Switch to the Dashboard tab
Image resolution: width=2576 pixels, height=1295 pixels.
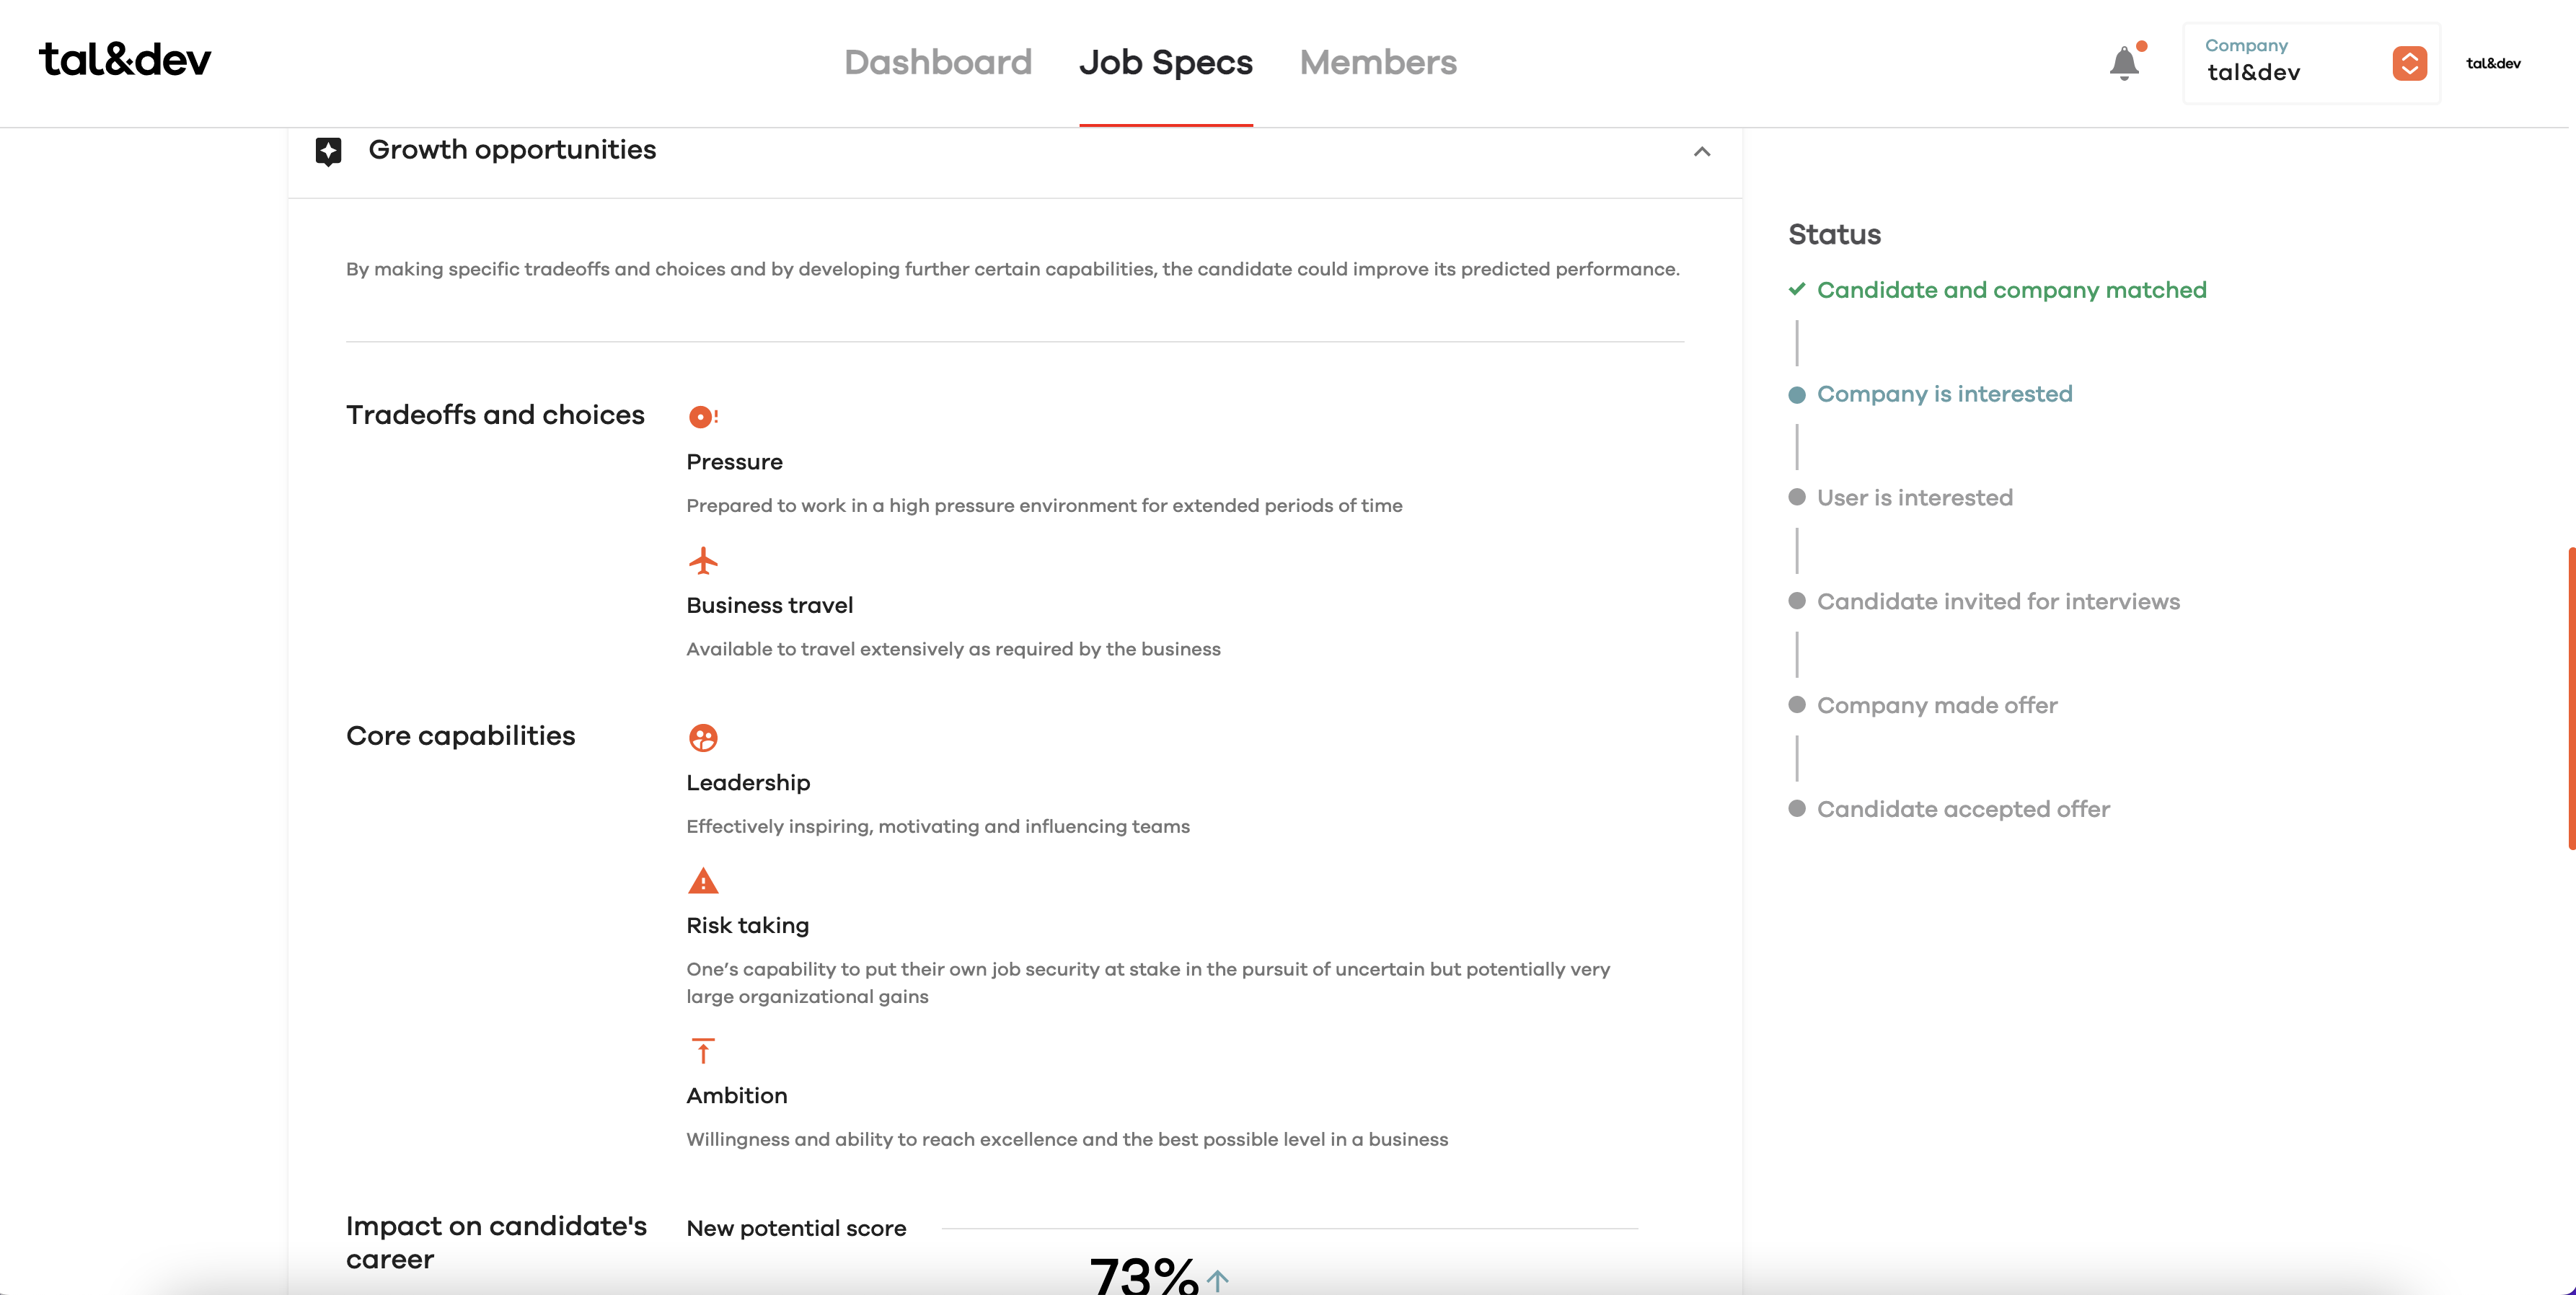coord(938,62)
